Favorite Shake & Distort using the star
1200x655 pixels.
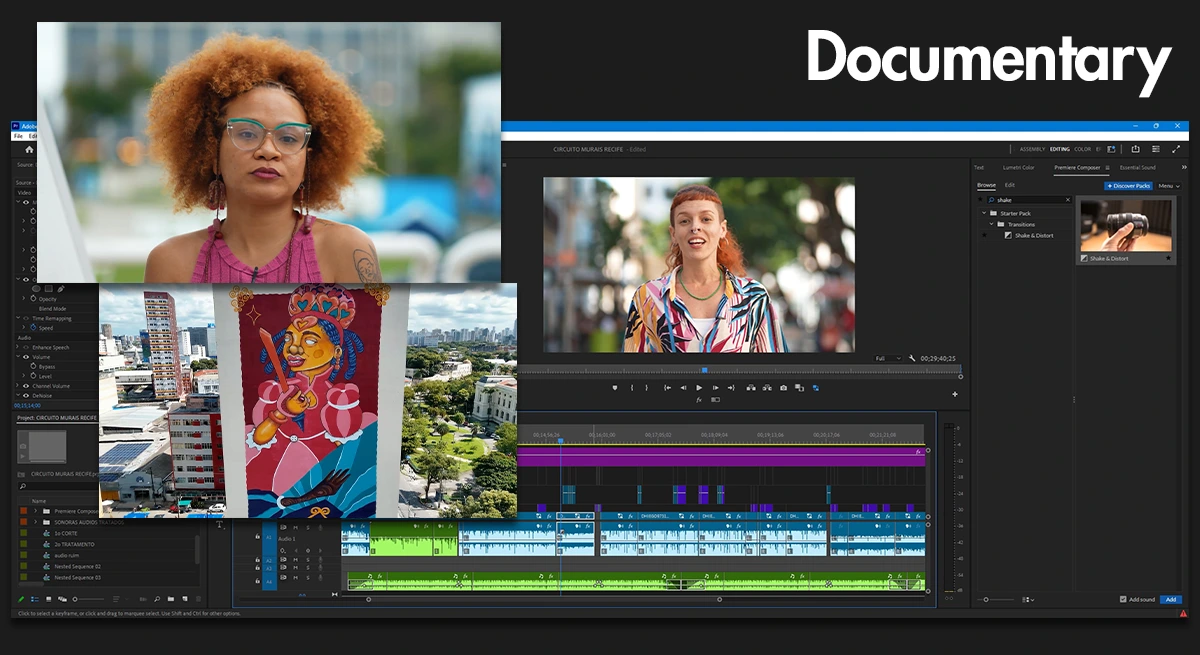click(1168, 258)
